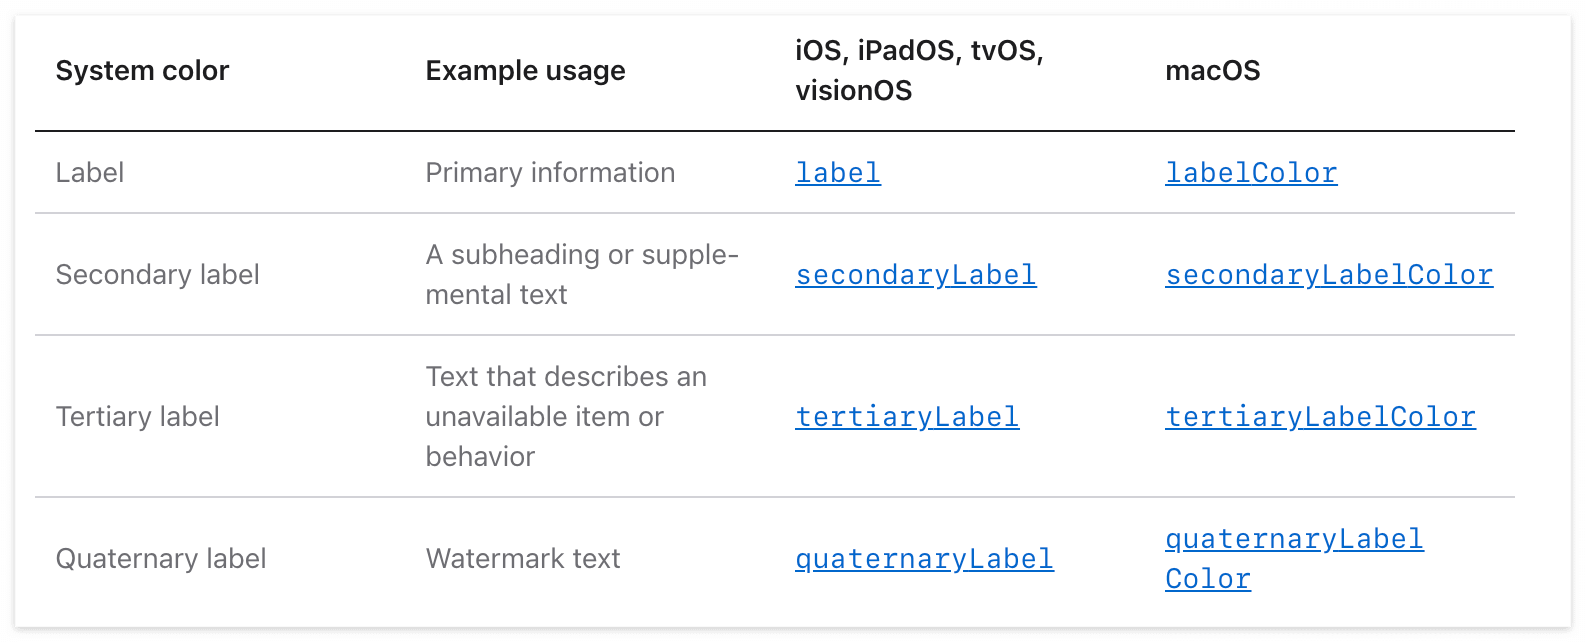The image size is (1586, 642).
Task: Visit the quaternaryLabelColor macOS link
Action: click(x=1294, y=559)
